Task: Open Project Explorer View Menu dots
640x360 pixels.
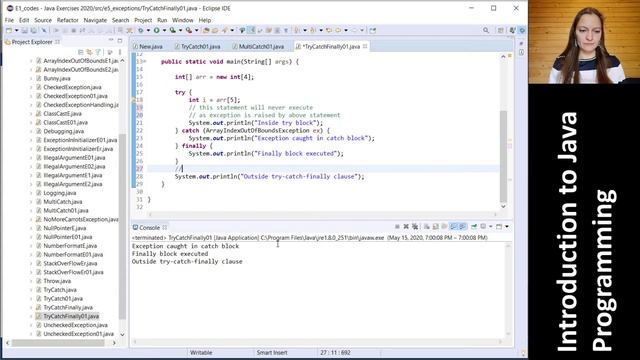Action: coord(120,52)
